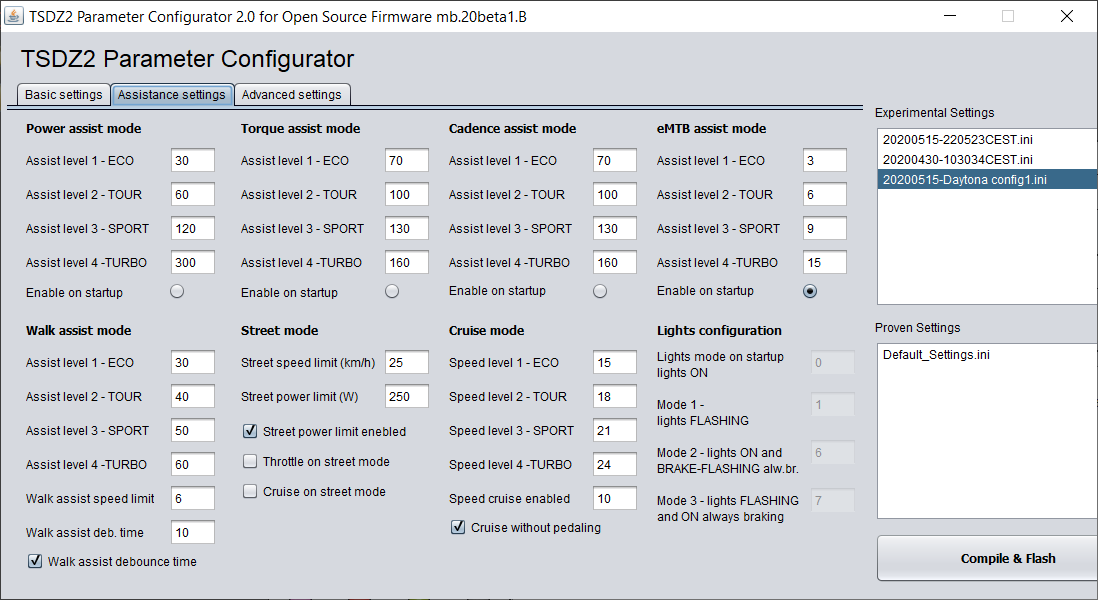Toggle Cruise without pedaling checkbox

[x=458, y=527]
